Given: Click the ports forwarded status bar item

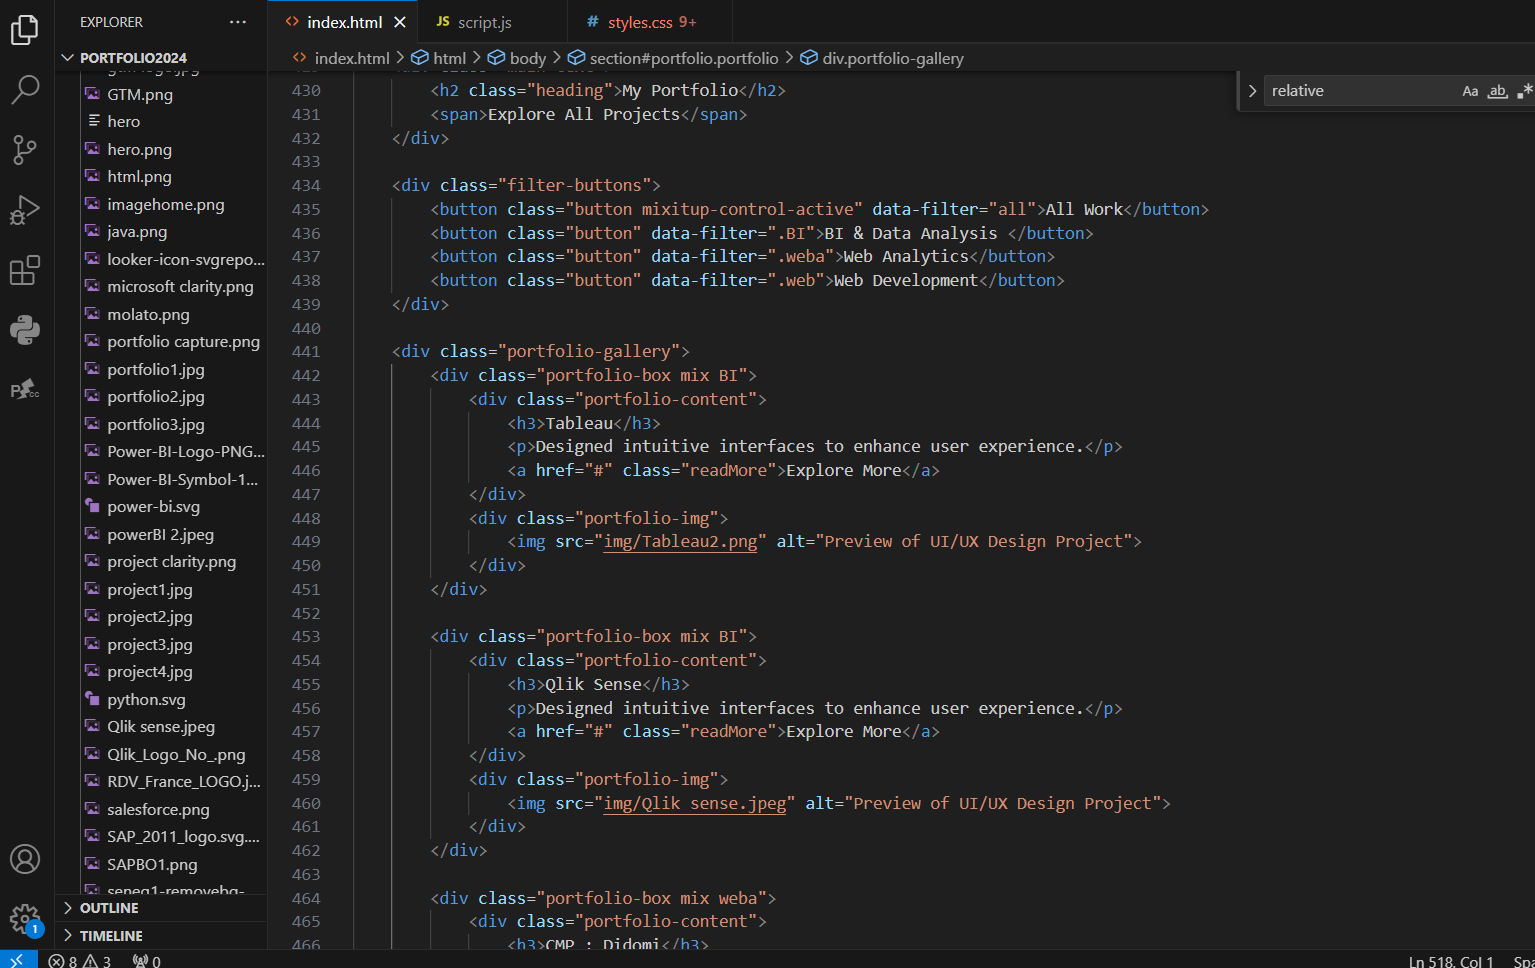Looking at the screenshot, I should [147, 961].
